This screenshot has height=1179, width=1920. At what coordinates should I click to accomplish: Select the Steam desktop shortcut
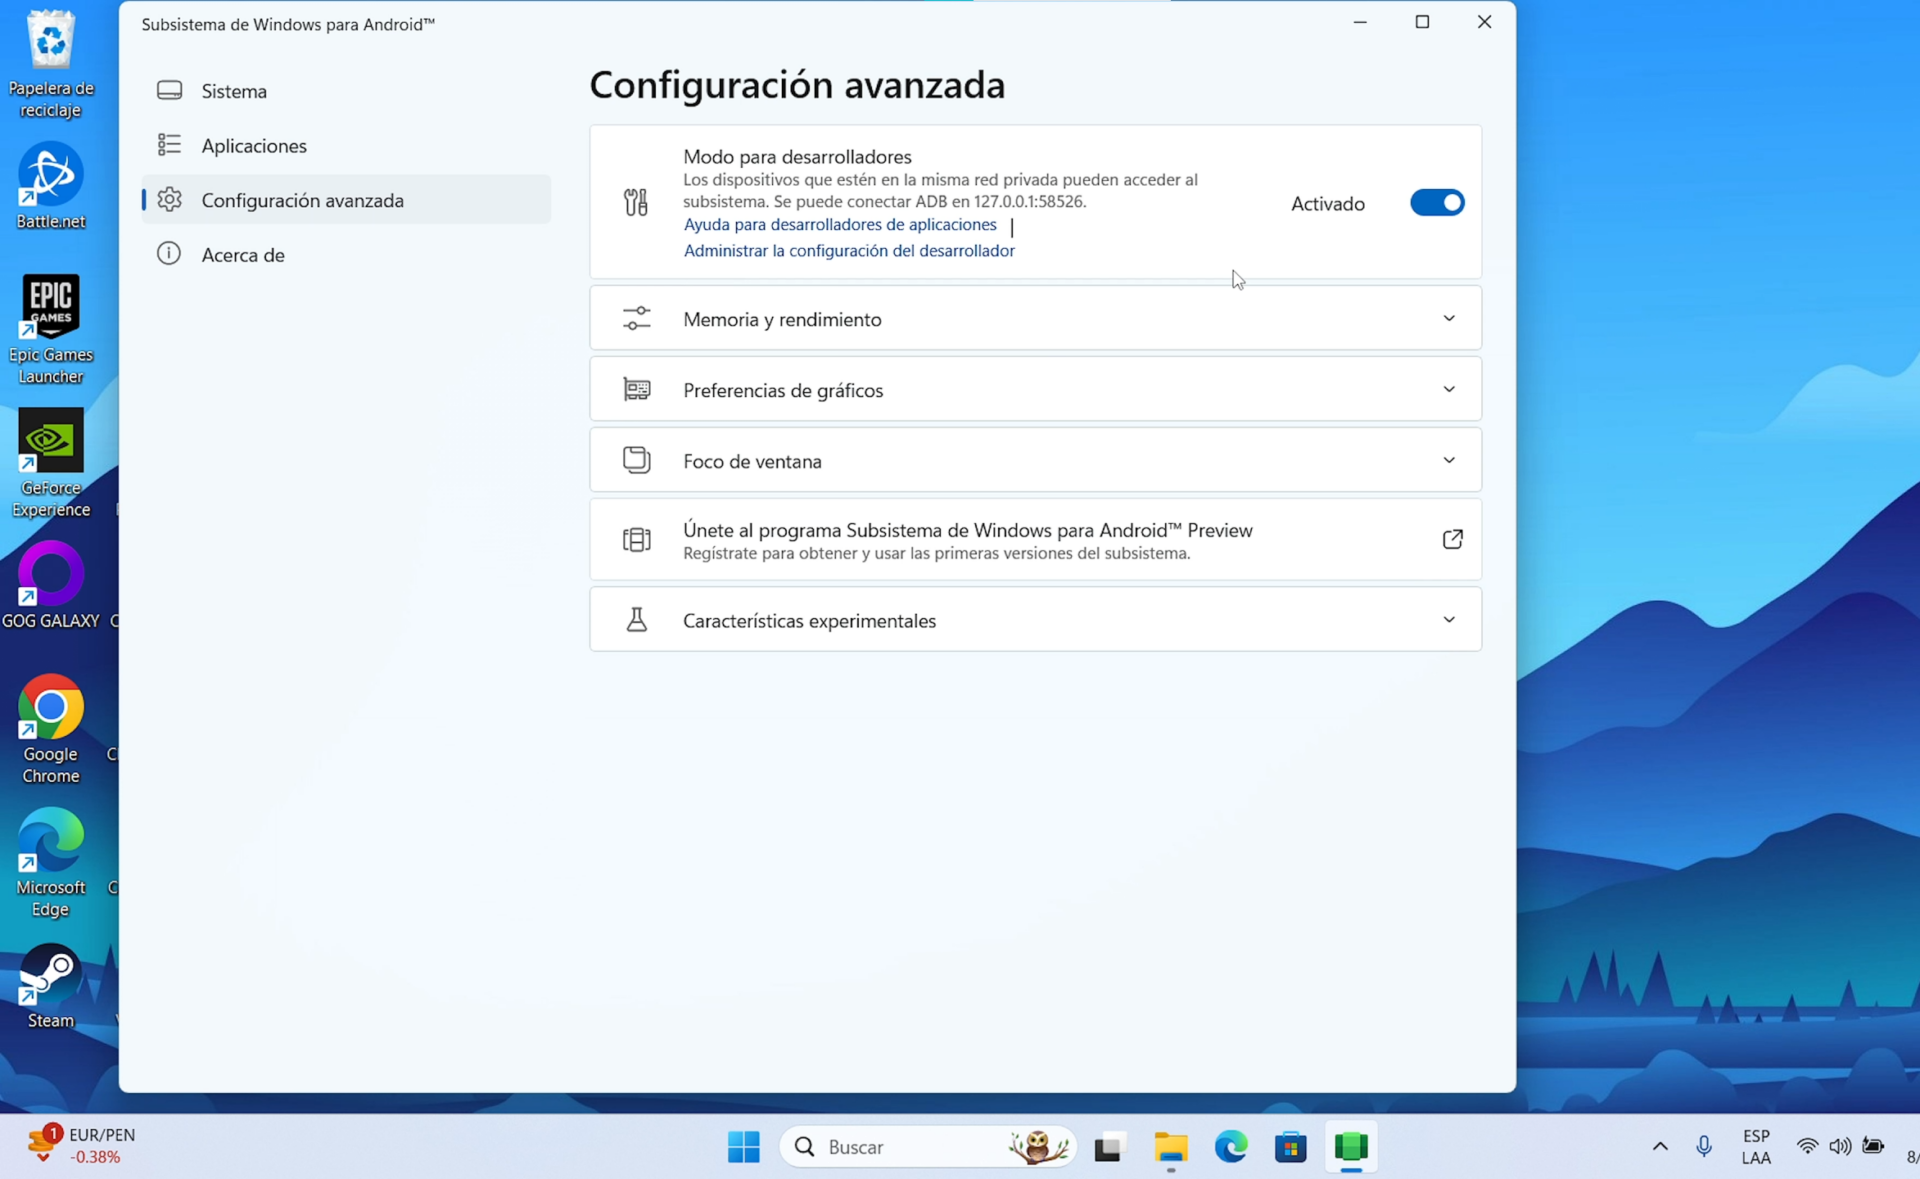[x=51, y=986]
